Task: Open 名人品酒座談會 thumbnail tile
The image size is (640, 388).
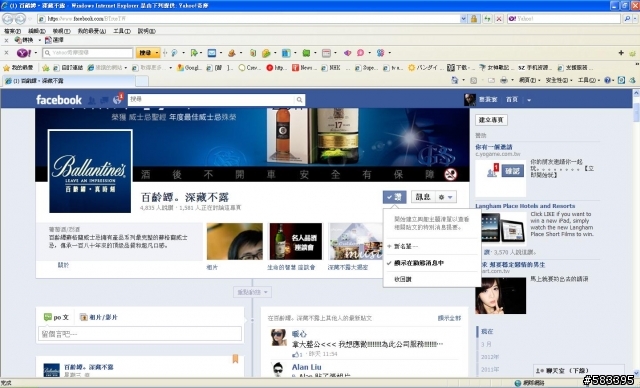Action: [296, 241]
